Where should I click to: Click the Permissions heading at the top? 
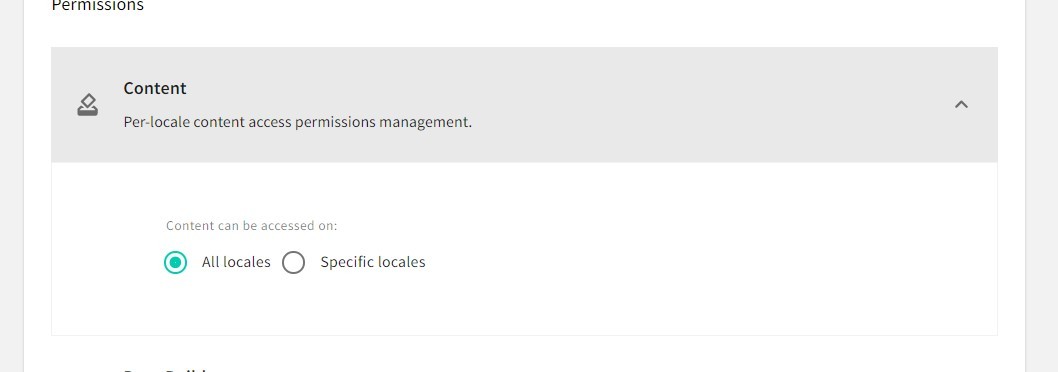98,6
